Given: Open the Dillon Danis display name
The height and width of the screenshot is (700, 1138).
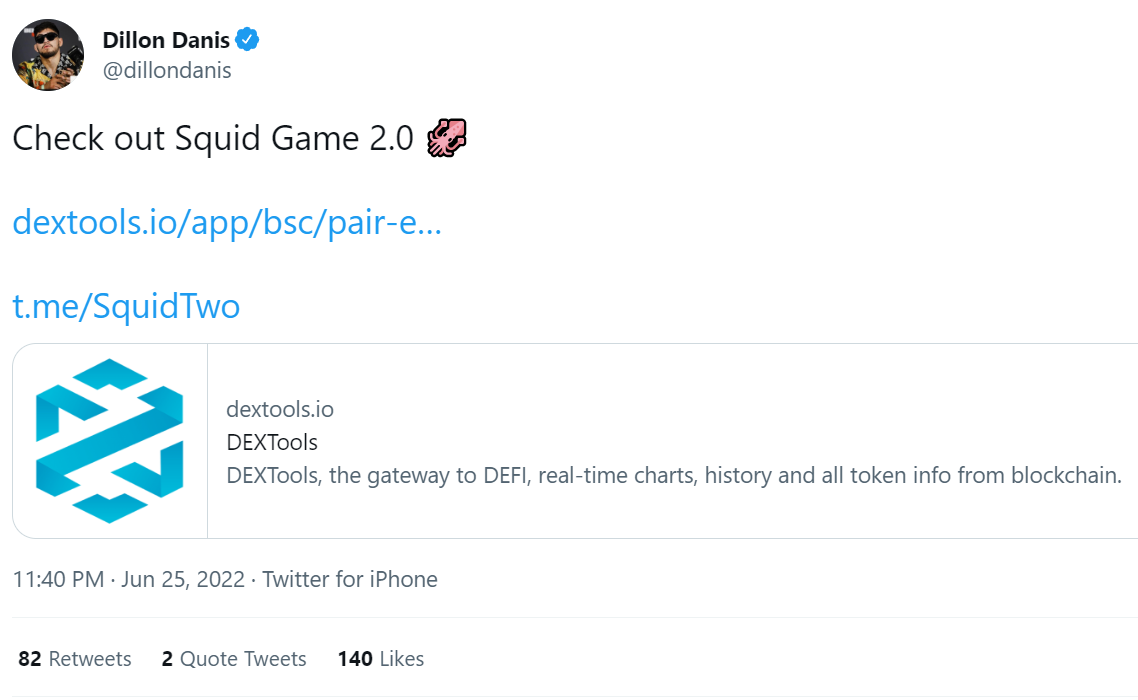Looking at the screenshot, I should pyautogui.click(x=166, y=40).
